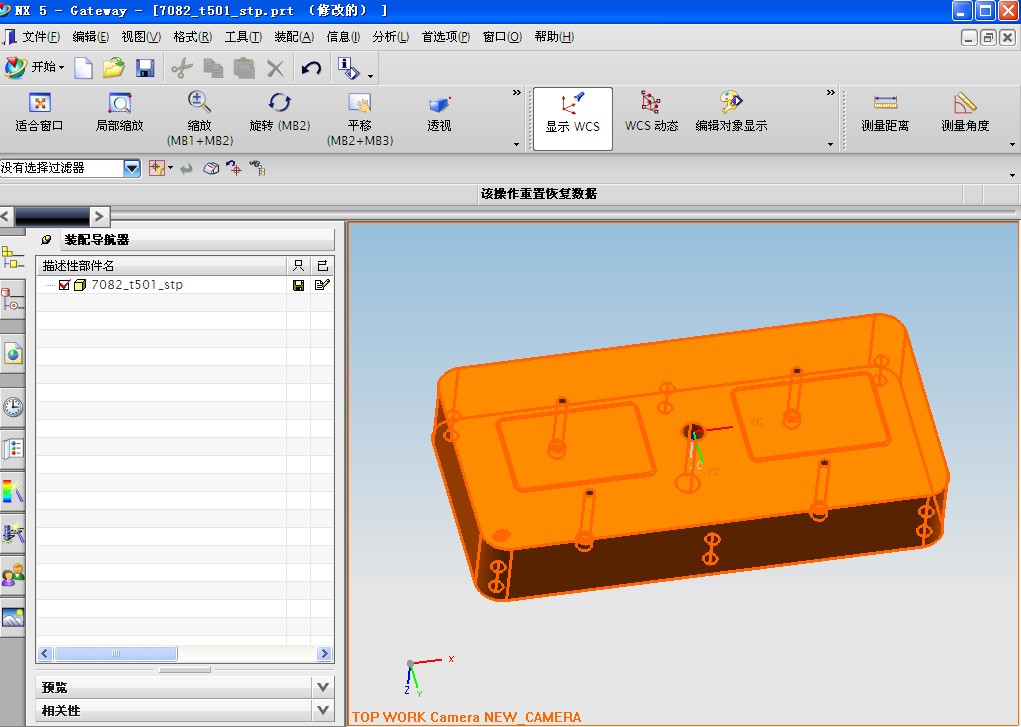Open the dropdown arrow next to information icon

(x=371, y=76)
